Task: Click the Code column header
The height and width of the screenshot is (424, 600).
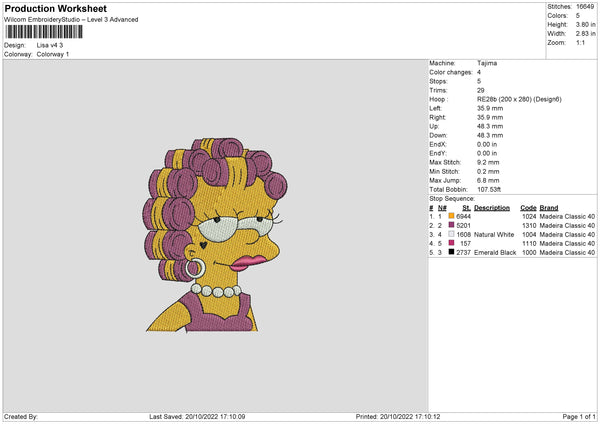Action: coord(528,208)
